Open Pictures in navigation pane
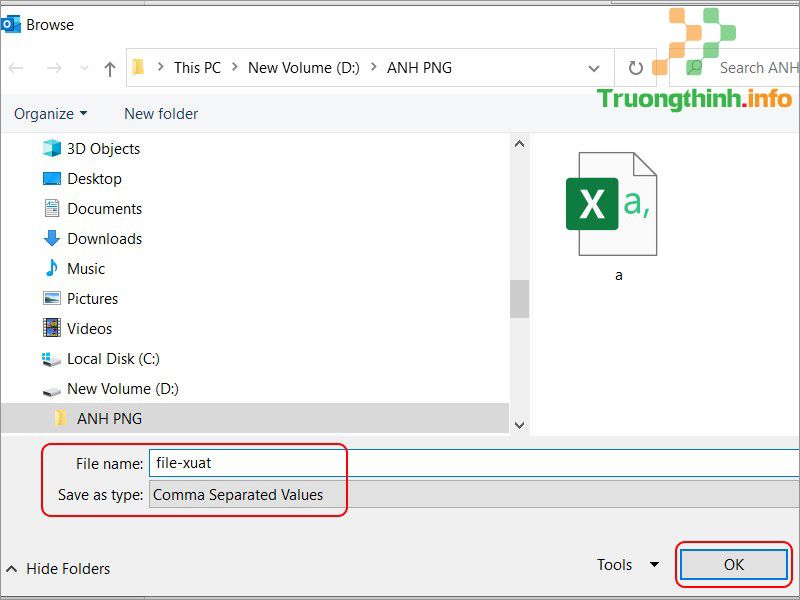Image resolution: width=800 pixels, height=600 pixels. (92, 298)
